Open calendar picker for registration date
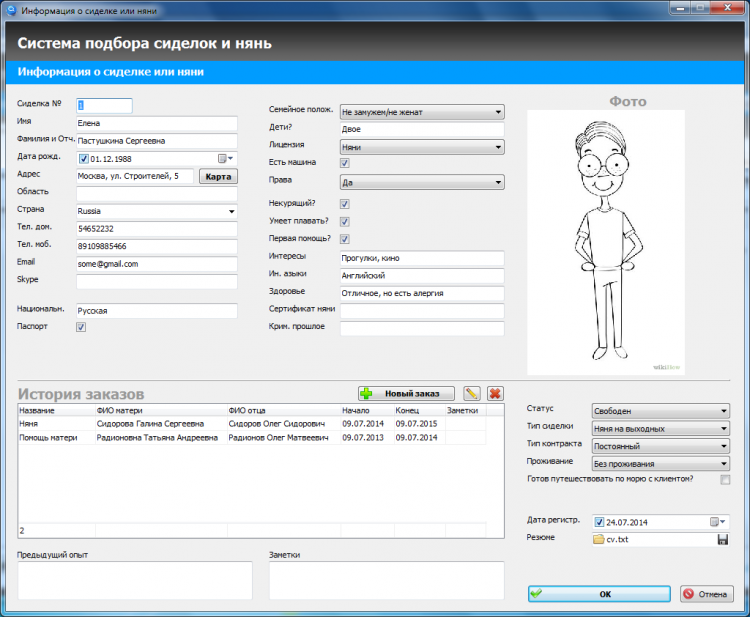The image size is (750, 617). point(716,522)
